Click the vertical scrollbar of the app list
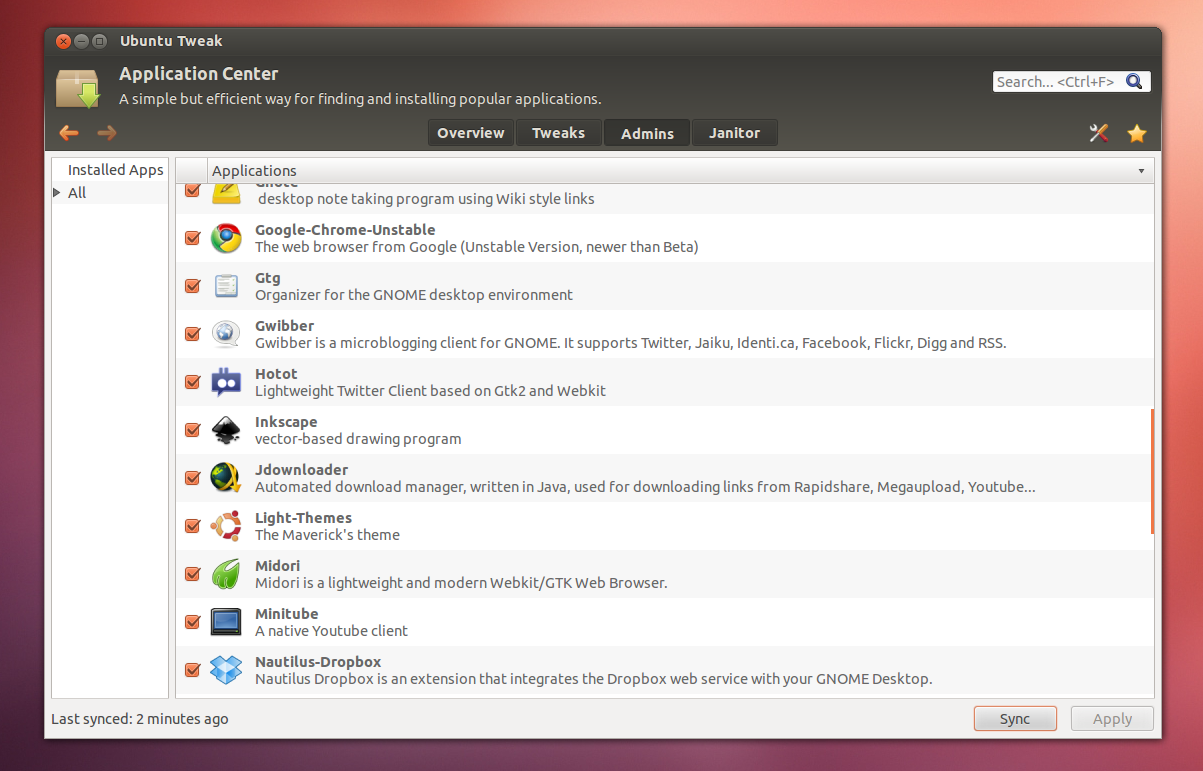This screenshot has height=771, width=1203. [1152, 470]
